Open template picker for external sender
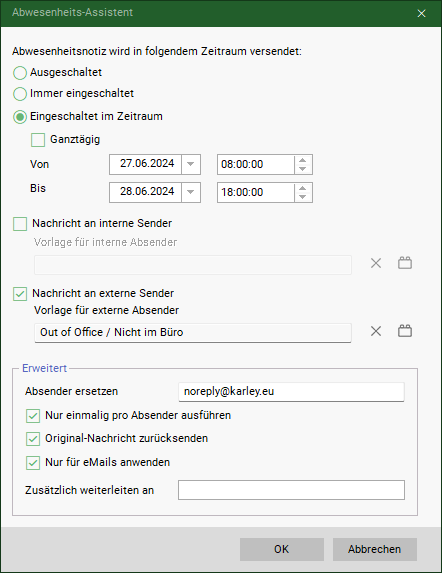This screenshot has height=573, width=442. (x=405, y=331)
